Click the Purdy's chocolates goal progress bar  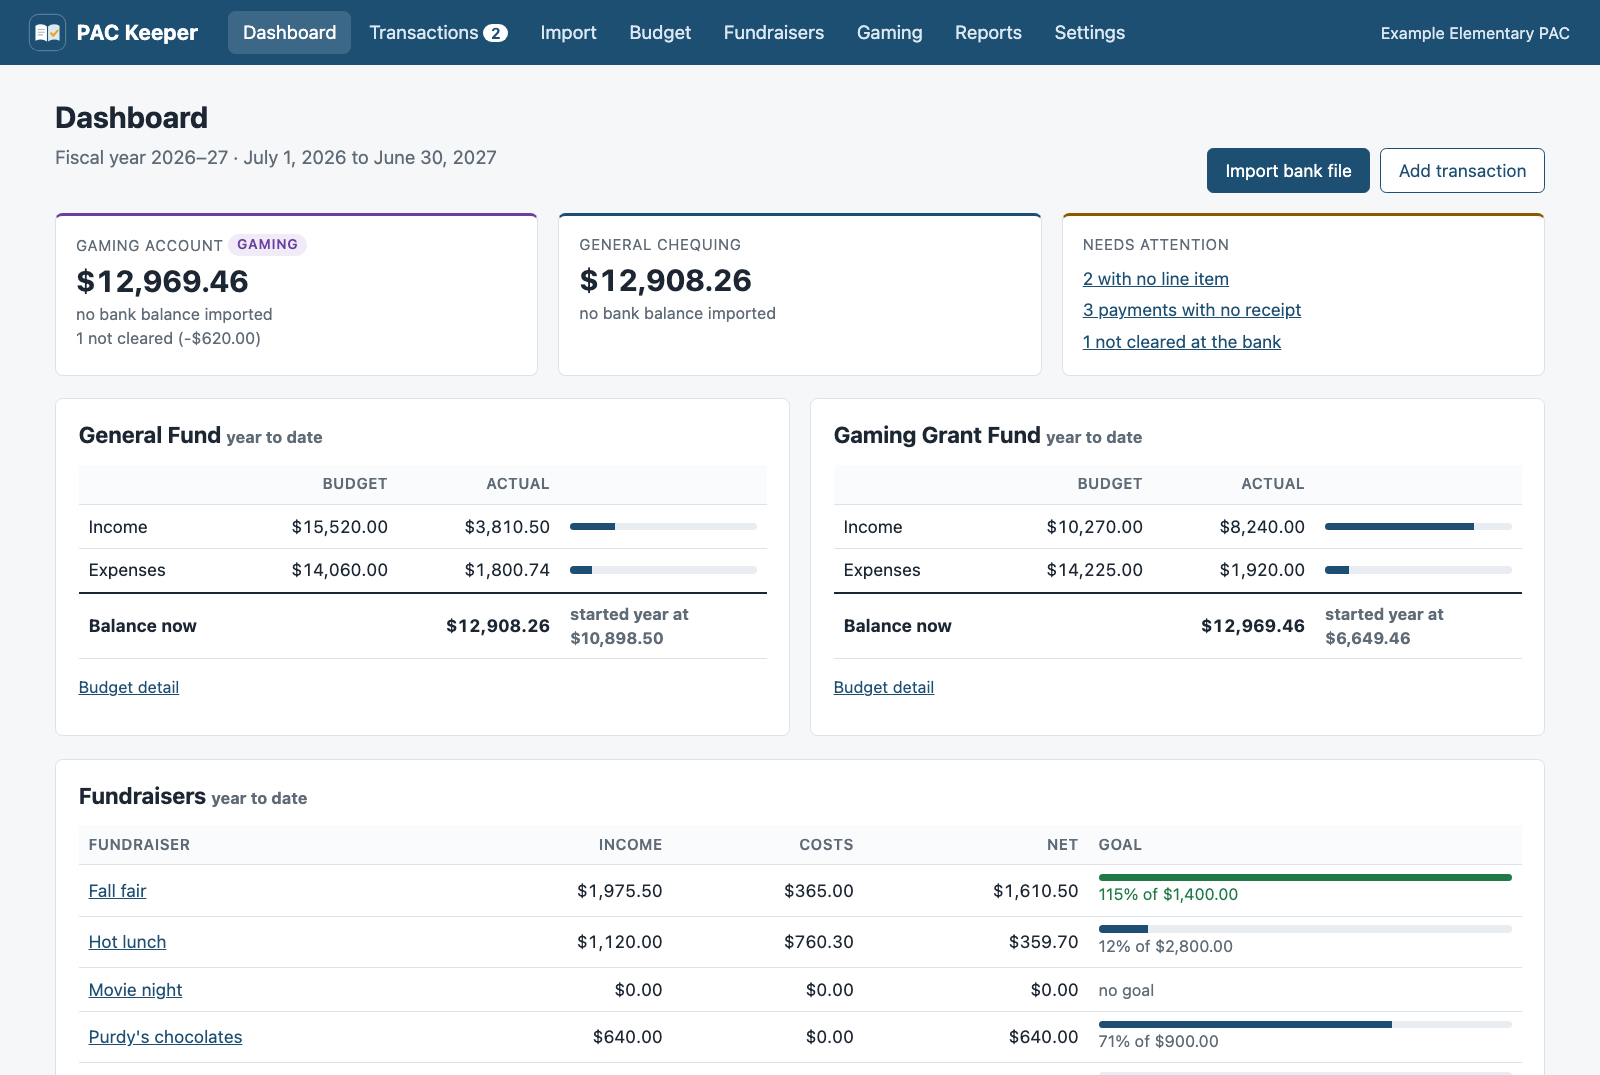click(x=1305, y=1024)
